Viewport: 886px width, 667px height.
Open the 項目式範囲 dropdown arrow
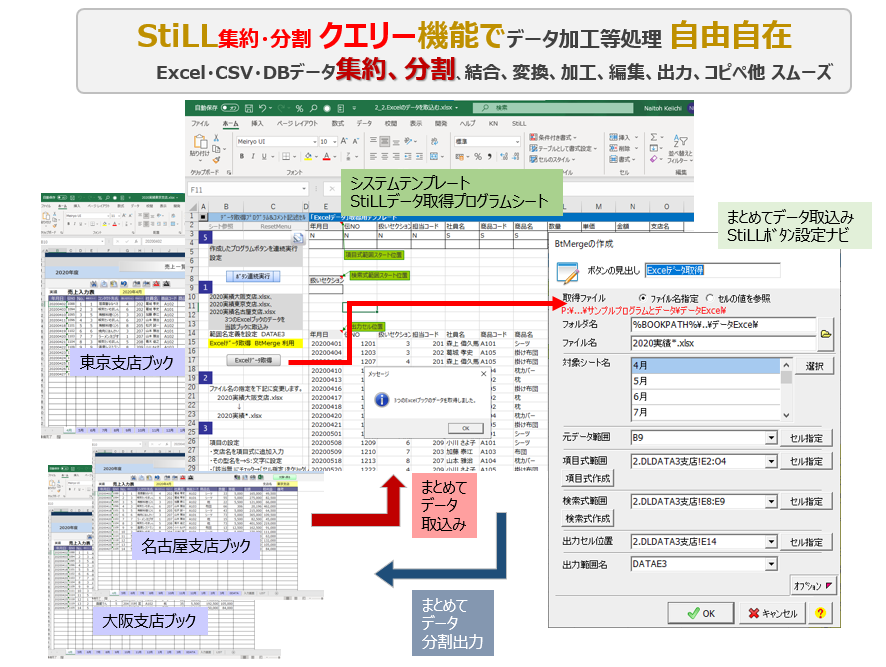point(771,461)
